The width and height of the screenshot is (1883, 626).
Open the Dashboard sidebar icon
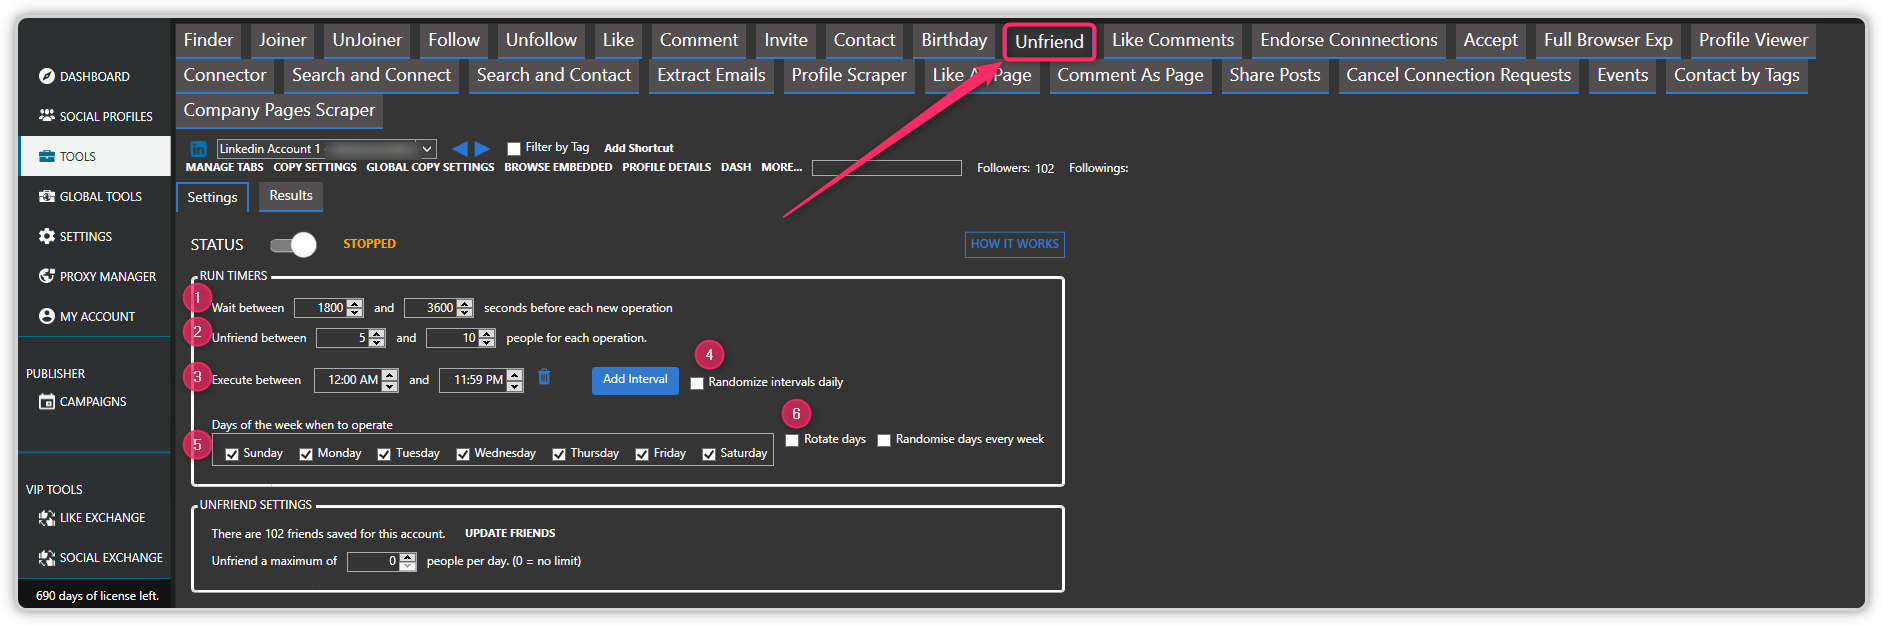point(47,76)
